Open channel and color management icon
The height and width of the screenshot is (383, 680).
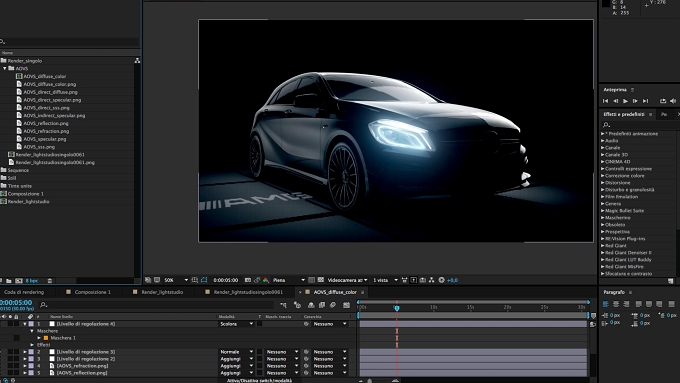[266, 280]
